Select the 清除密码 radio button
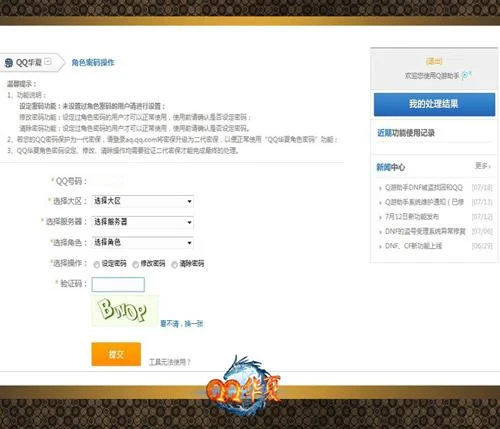 [x=174, y=264]
